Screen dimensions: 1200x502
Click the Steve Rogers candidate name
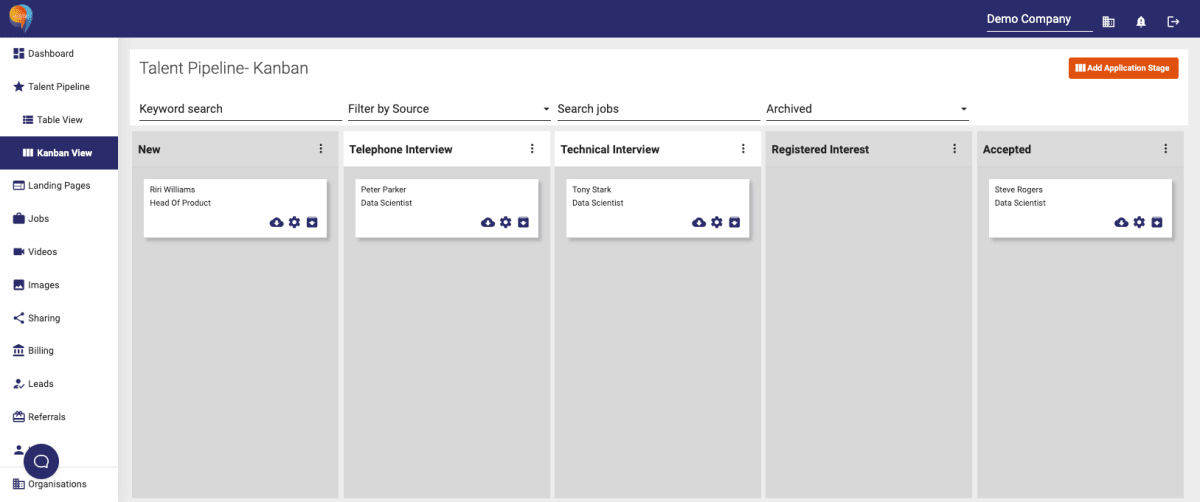[1018, 189]
